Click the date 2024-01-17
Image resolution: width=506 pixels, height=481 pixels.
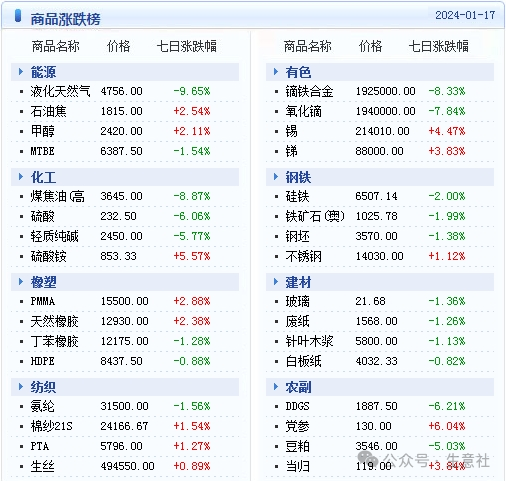click(x=465, y=15)
